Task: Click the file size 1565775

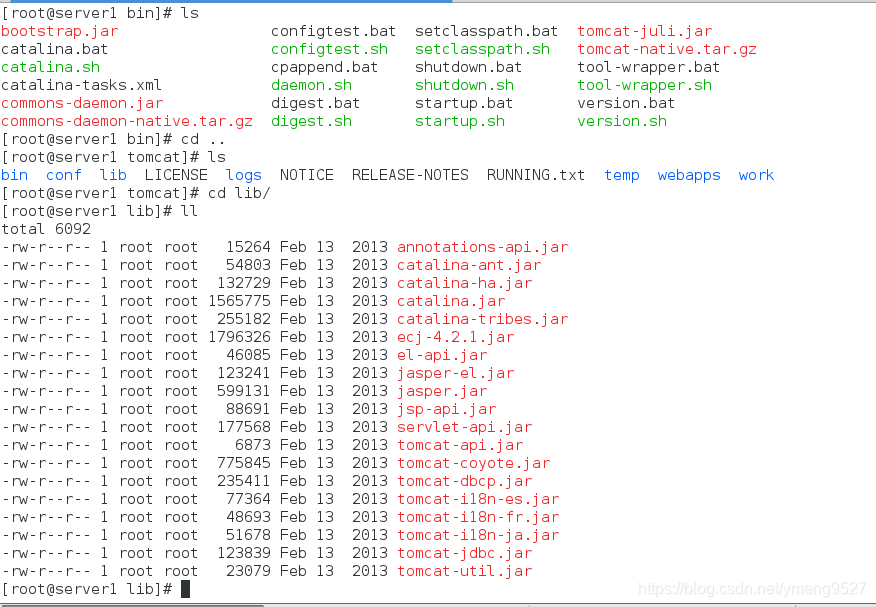Action: 240,301
